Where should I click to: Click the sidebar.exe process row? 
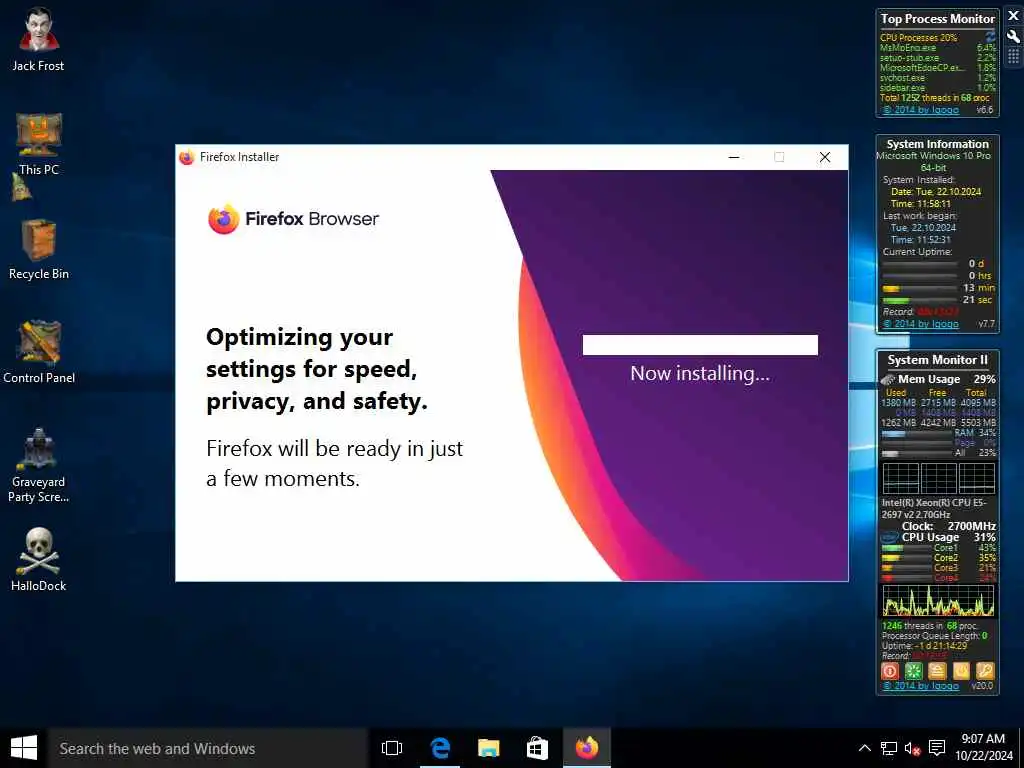pyautogui.click(x=938, y=88)
